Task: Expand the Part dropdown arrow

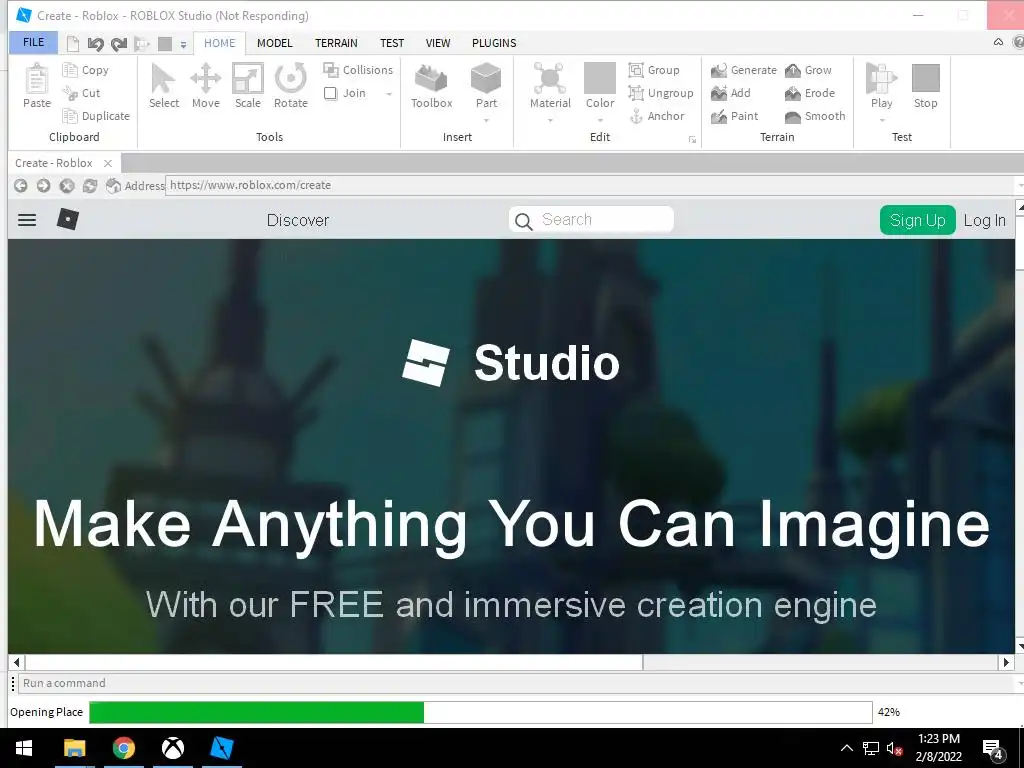Action: tap(487, 120)
